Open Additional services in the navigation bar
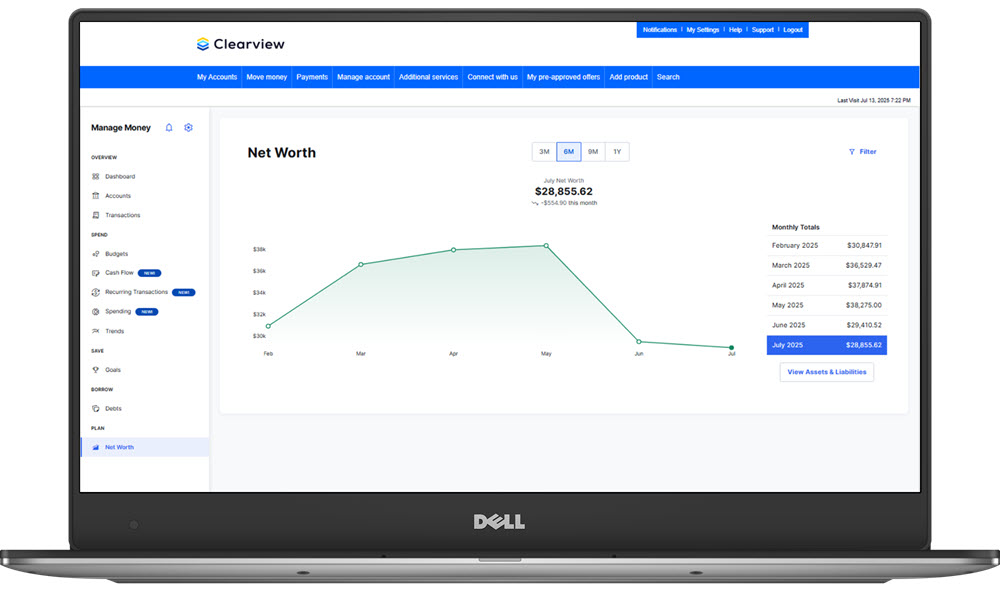This screenshot has width=1000, height=589. tap(428, 77)
